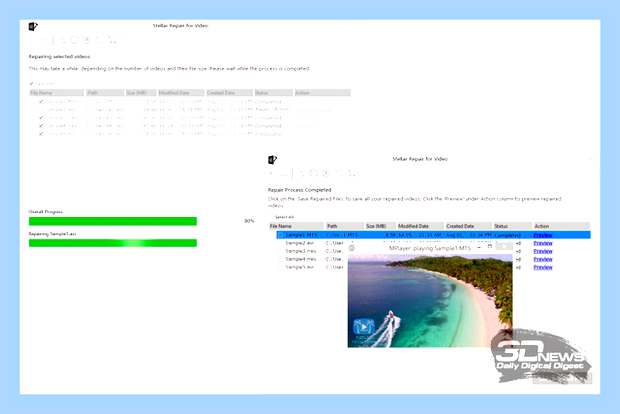
Task: Click the MPlayer window's title bar icon
Action: point(352,248)
